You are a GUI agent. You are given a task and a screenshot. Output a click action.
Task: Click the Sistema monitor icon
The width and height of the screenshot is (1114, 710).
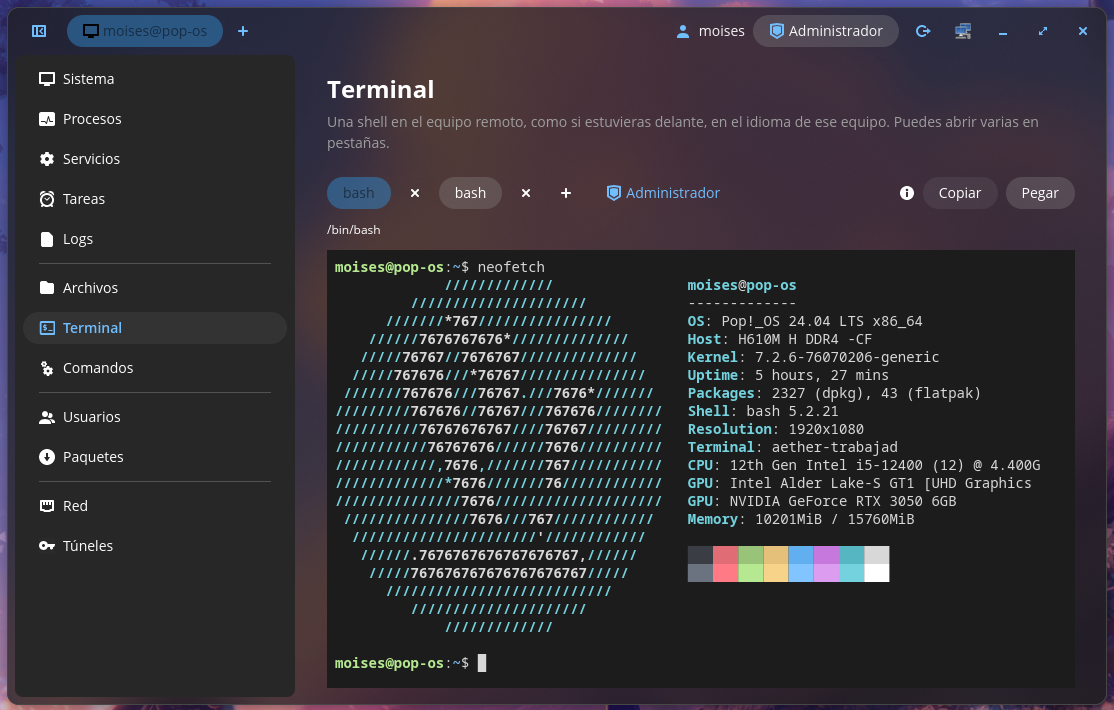[47, 79]
